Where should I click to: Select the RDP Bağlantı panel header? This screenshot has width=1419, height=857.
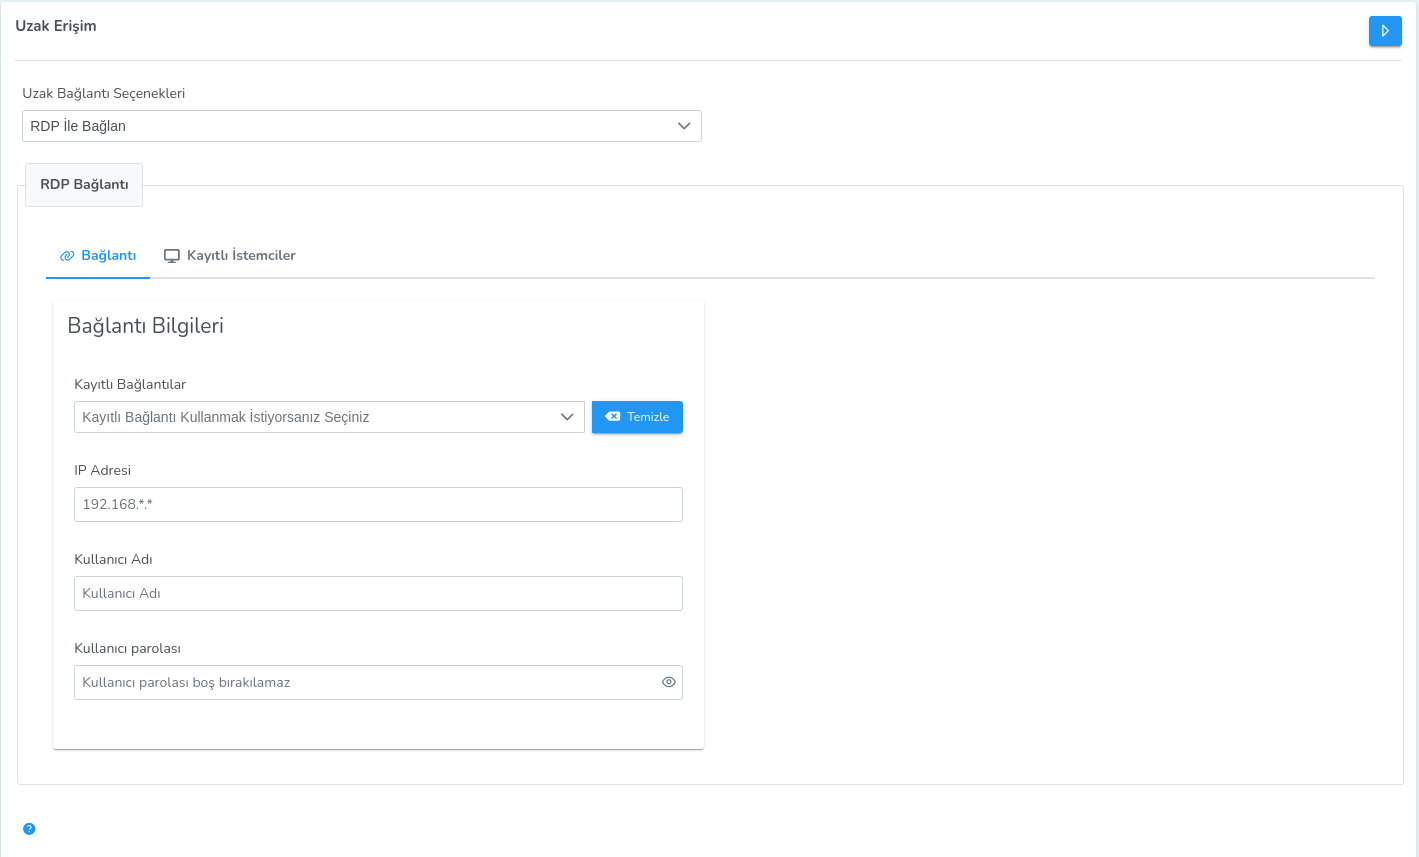point(84,185)
